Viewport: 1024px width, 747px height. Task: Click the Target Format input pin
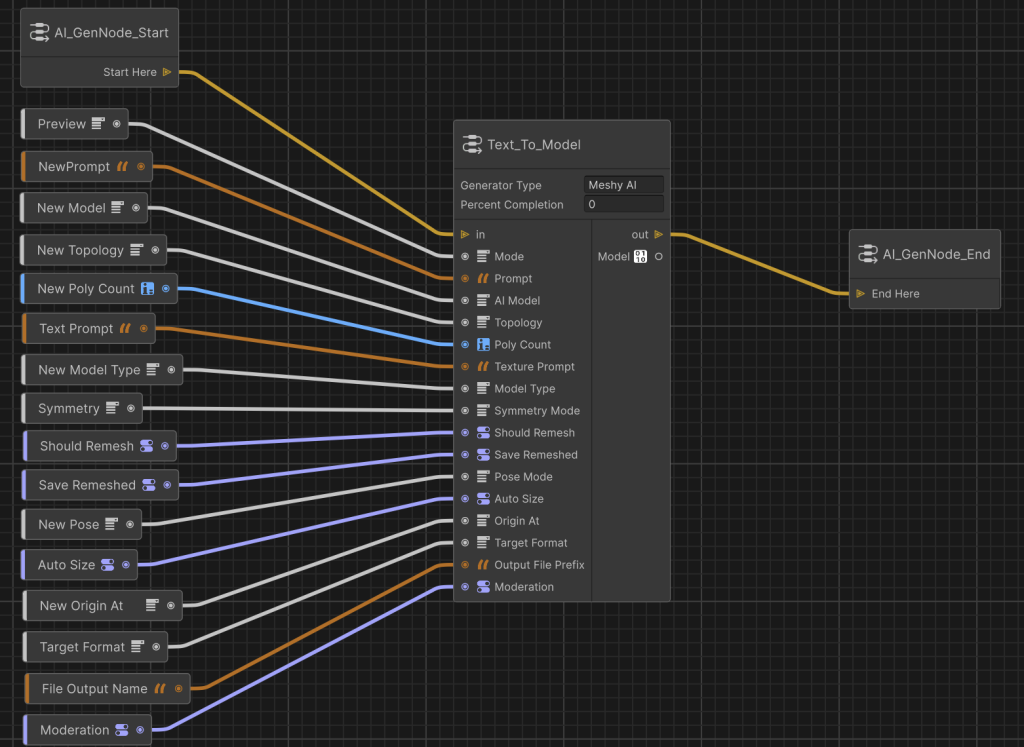(x=465, y=543)
